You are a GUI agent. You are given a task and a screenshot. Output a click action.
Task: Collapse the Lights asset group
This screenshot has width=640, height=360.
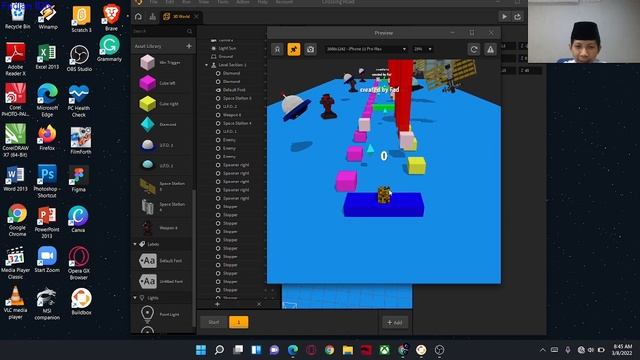135,298
